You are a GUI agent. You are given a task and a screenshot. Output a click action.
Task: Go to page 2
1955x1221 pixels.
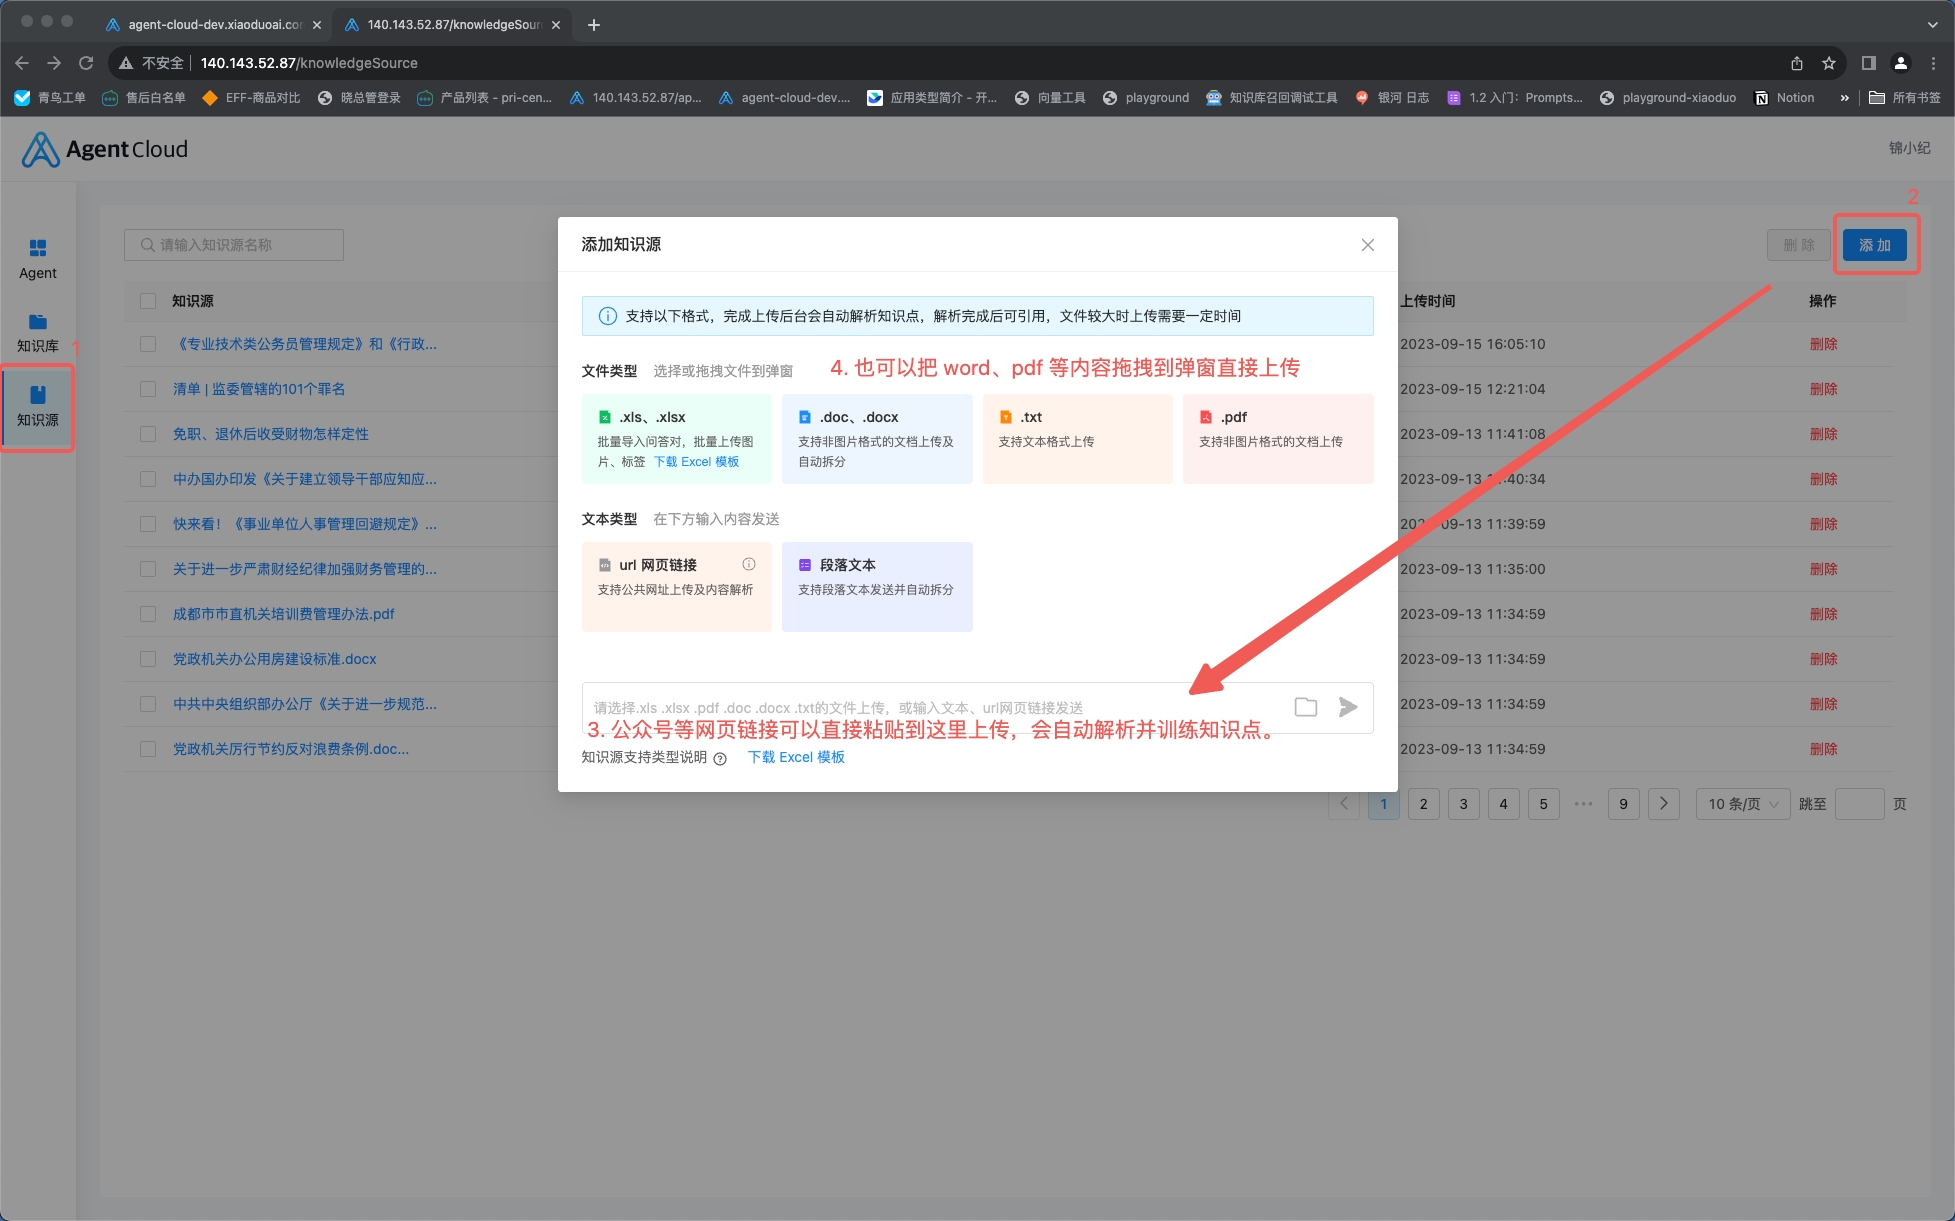[1423, 804]
